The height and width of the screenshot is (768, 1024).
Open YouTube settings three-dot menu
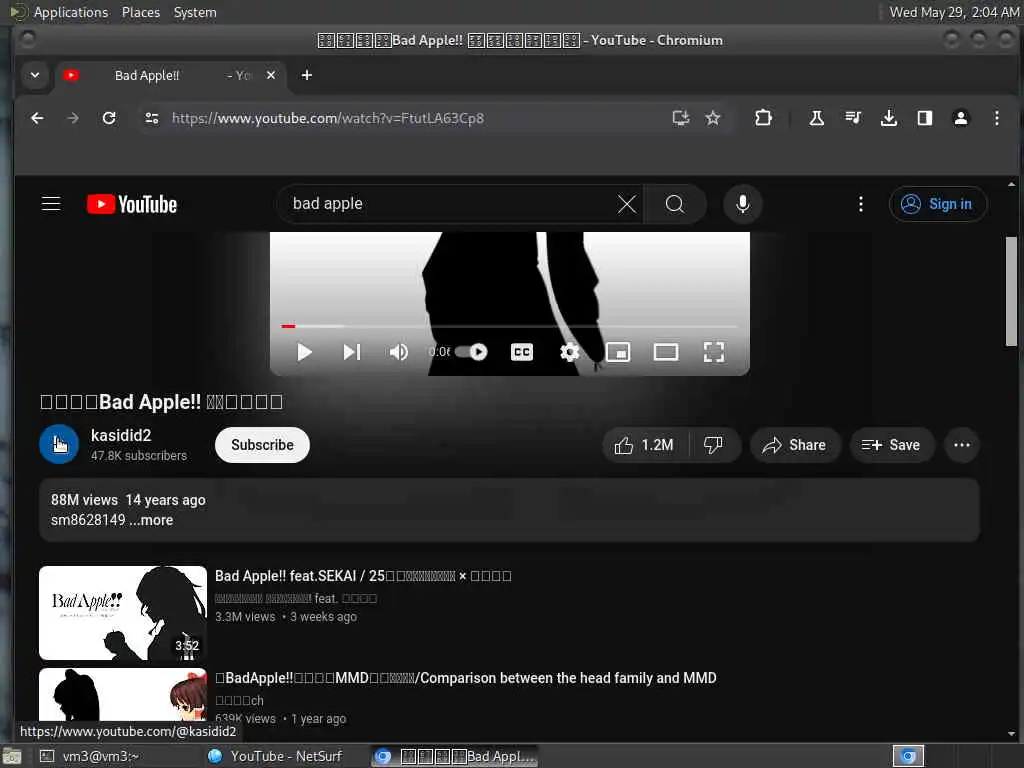pyautogui.click(x=861, y=204)
